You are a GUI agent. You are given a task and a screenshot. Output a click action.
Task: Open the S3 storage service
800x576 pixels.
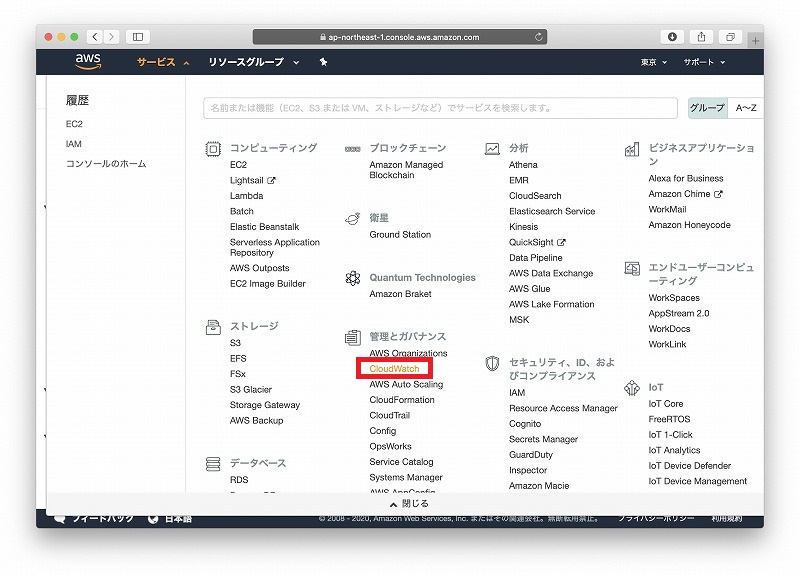[x=235, y=343]
